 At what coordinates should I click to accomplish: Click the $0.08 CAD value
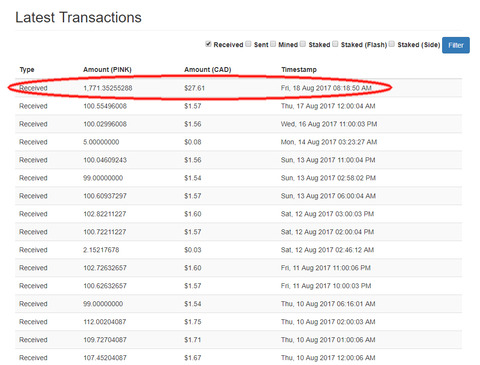point(193,142)
